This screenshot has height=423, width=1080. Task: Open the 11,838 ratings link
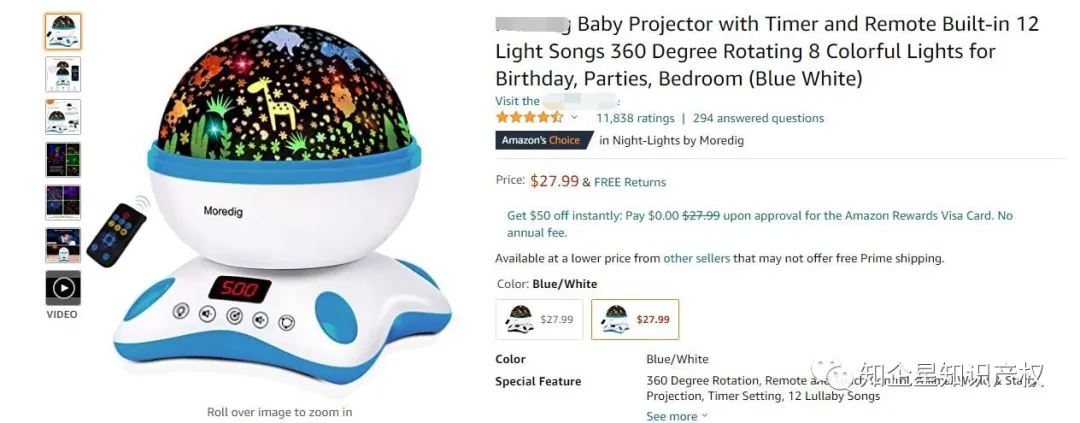pos(635,118)
